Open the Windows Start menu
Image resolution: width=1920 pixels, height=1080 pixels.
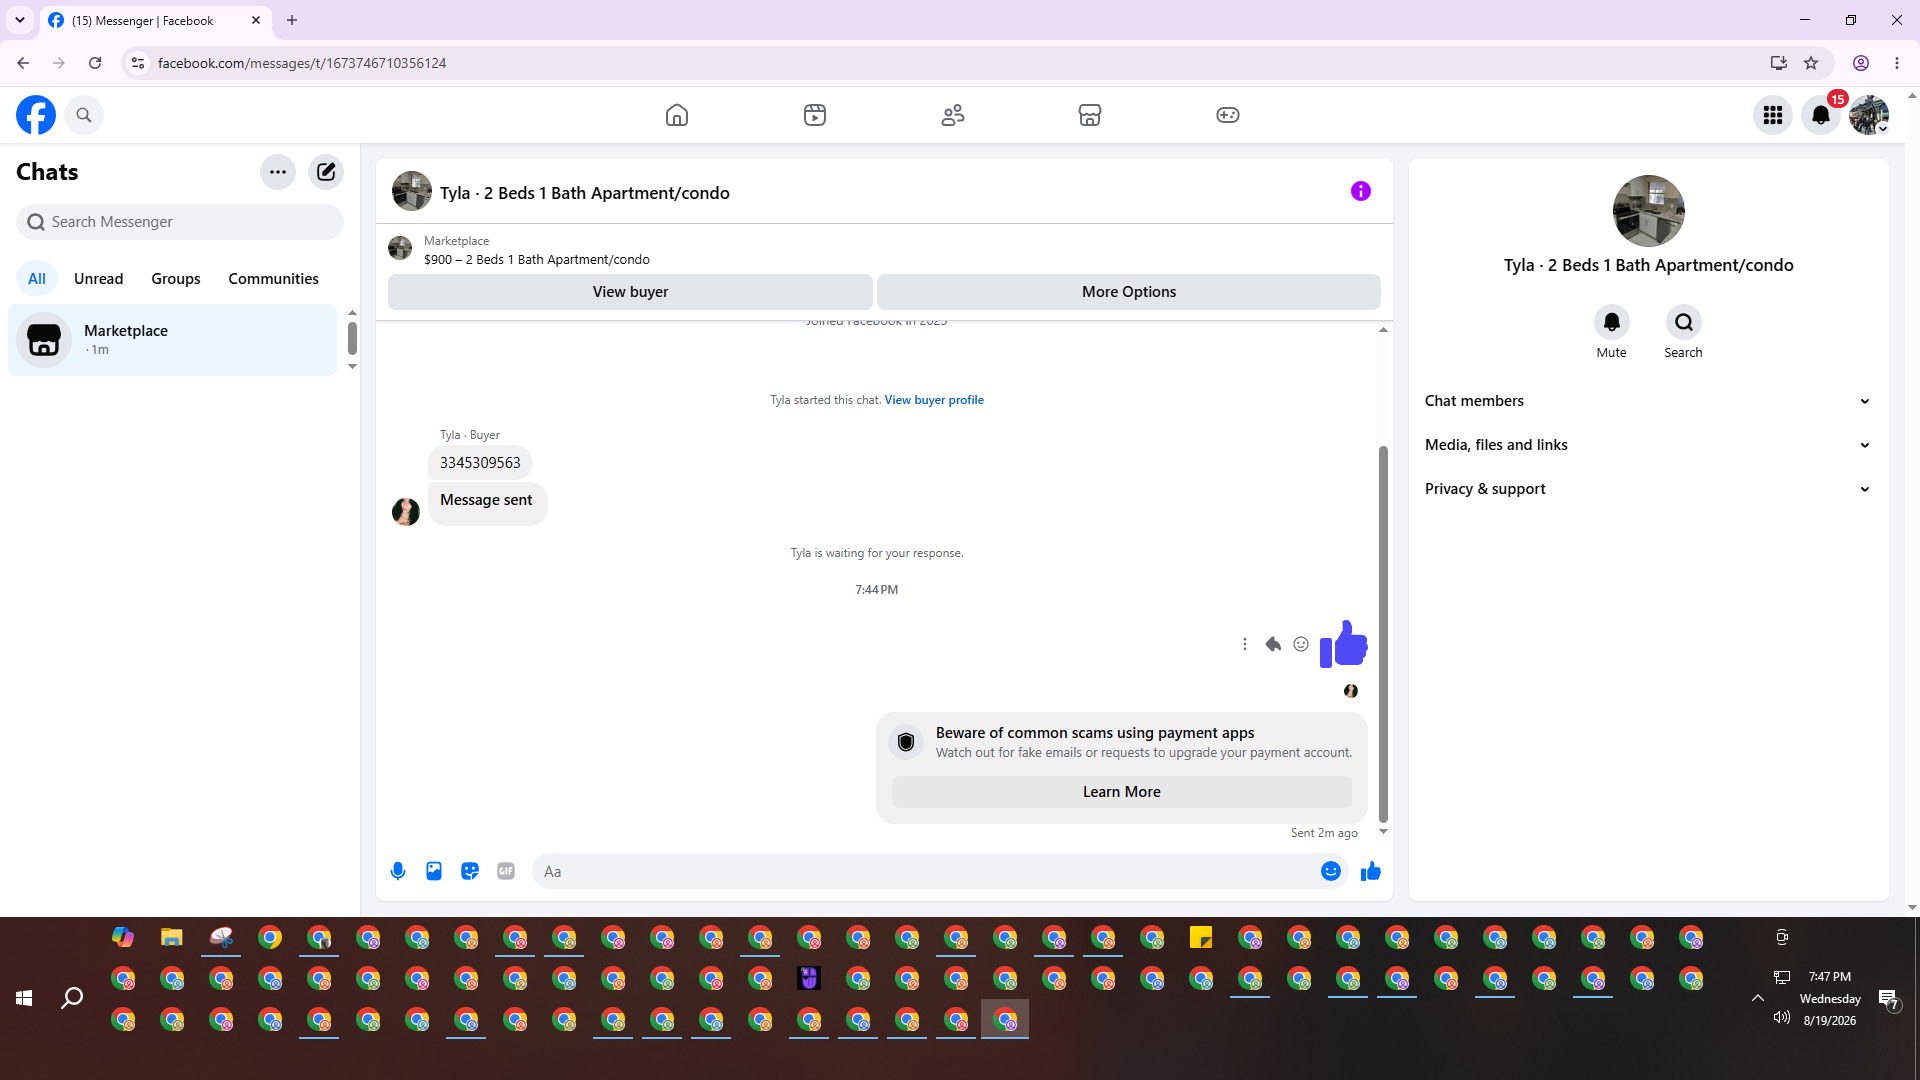(x=24, y=998)
